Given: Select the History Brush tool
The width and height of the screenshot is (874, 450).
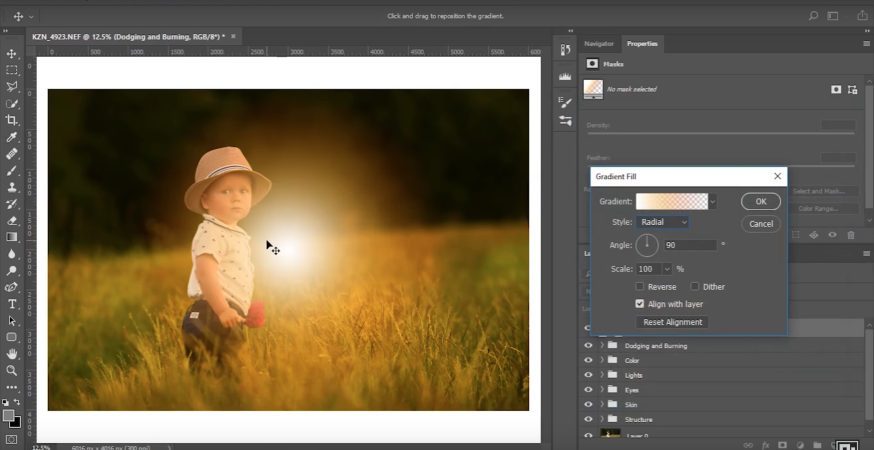Looking at the screenshot, I should pos(11,204).
